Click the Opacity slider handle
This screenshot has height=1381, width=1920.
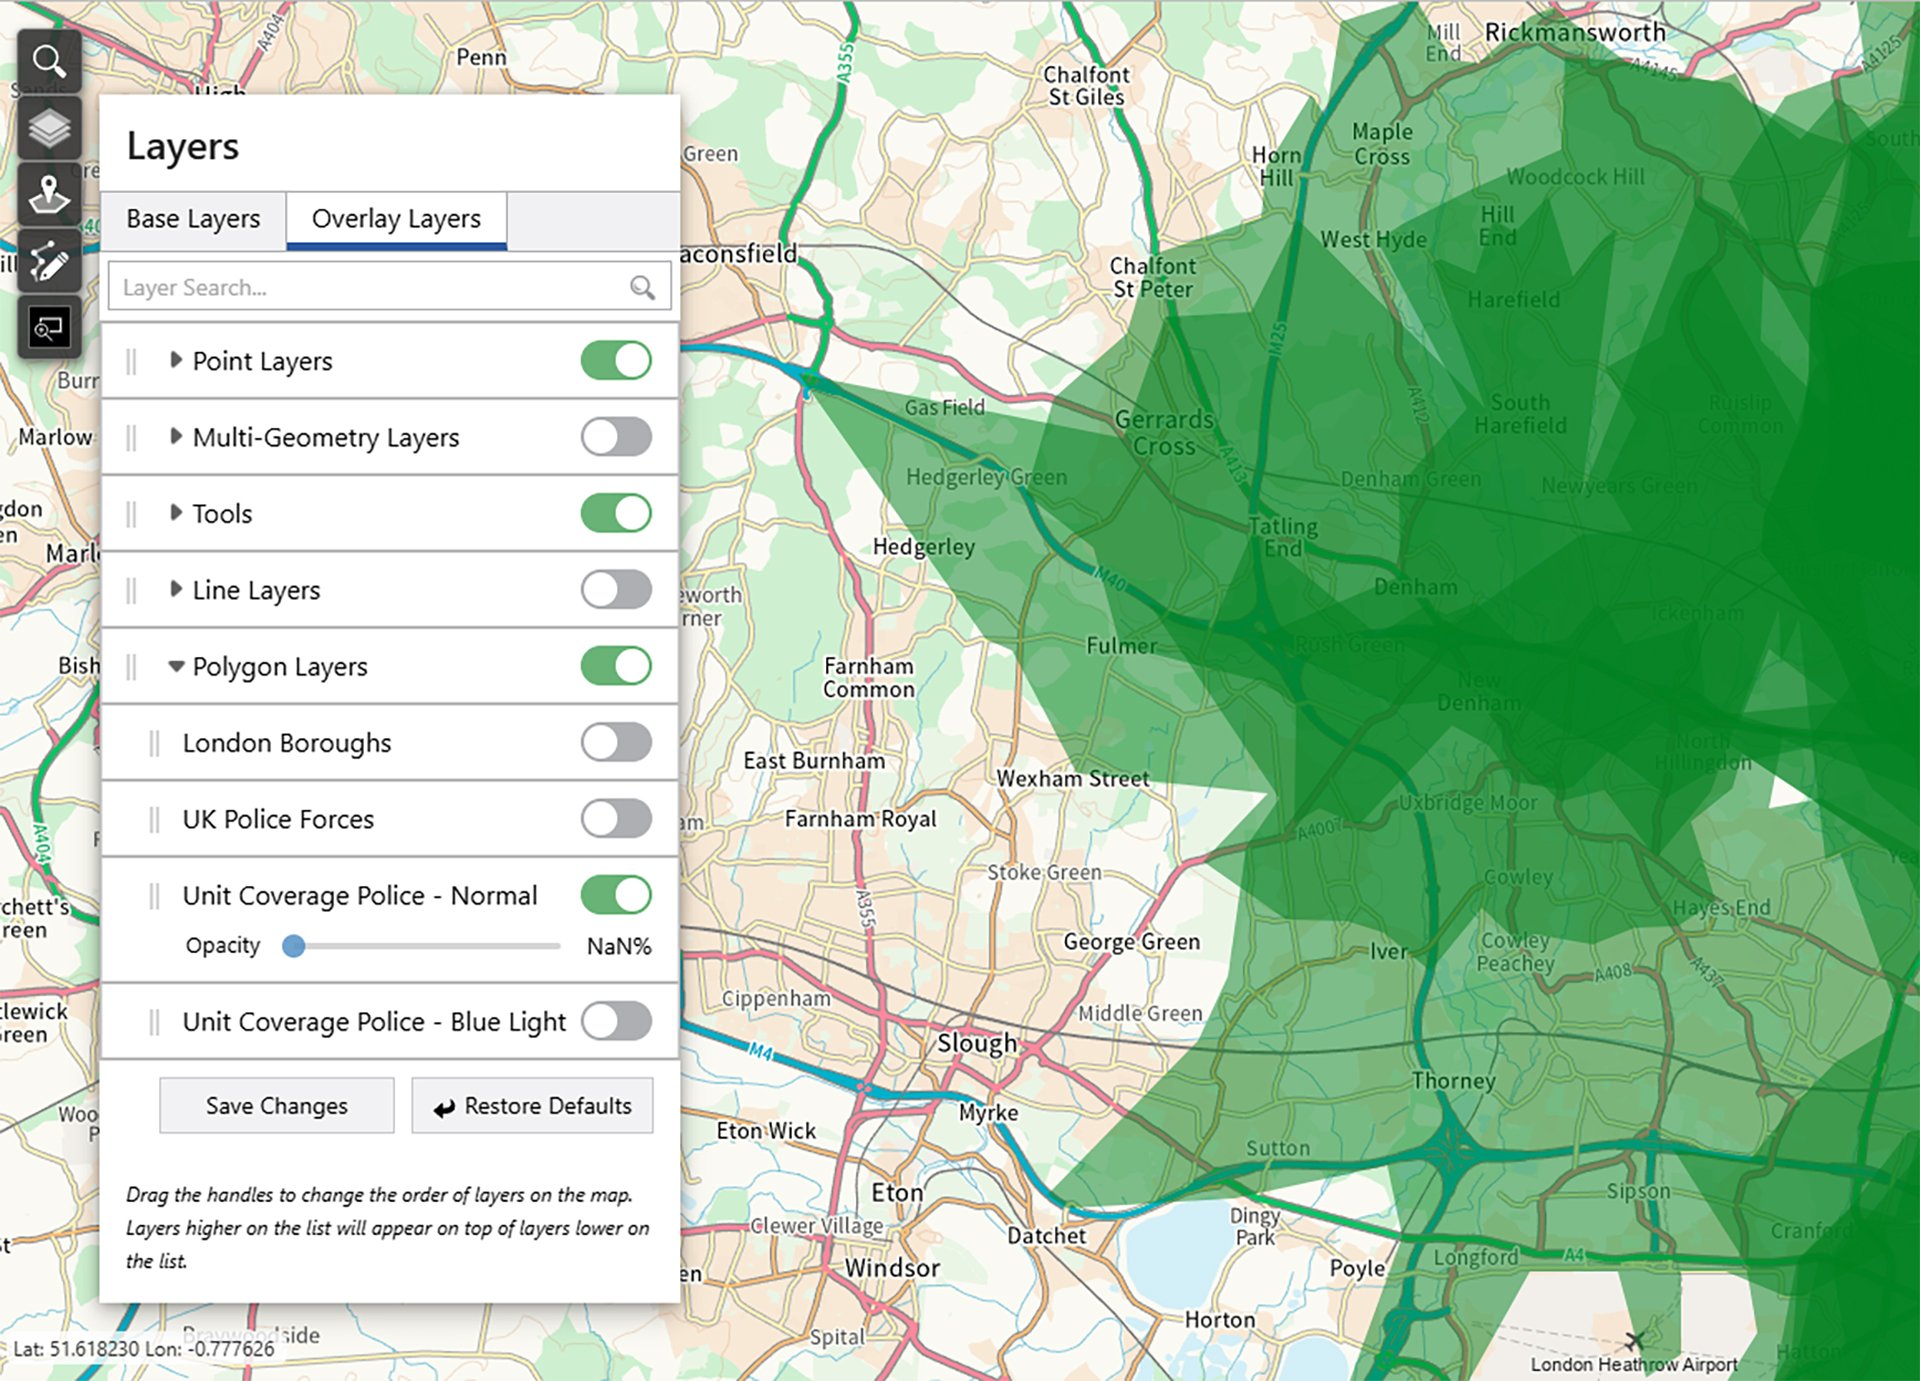(293, 946)
